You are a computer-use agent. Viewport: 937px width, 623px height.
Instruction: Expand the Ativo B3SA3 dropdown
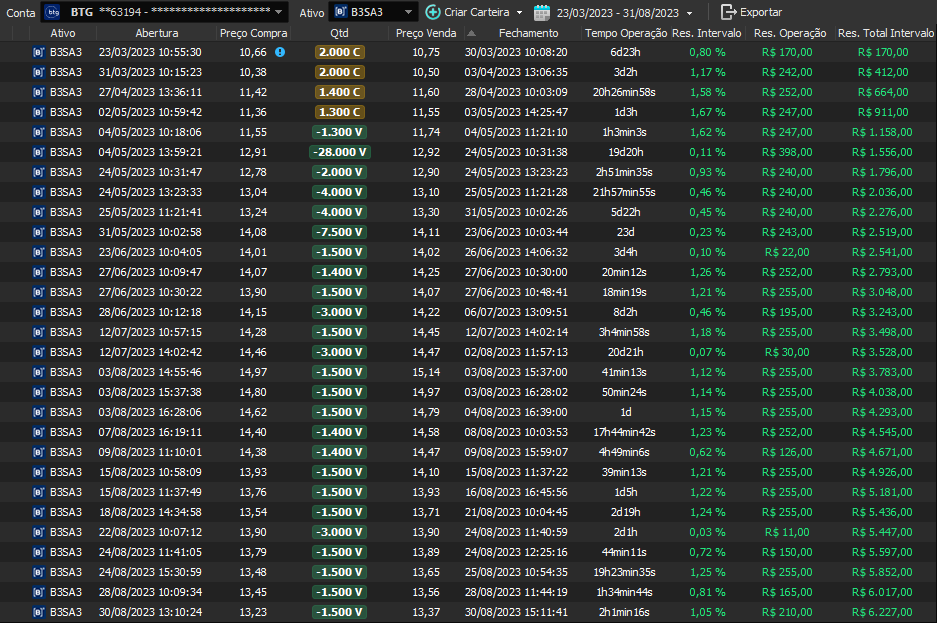[x=407, y=12]
